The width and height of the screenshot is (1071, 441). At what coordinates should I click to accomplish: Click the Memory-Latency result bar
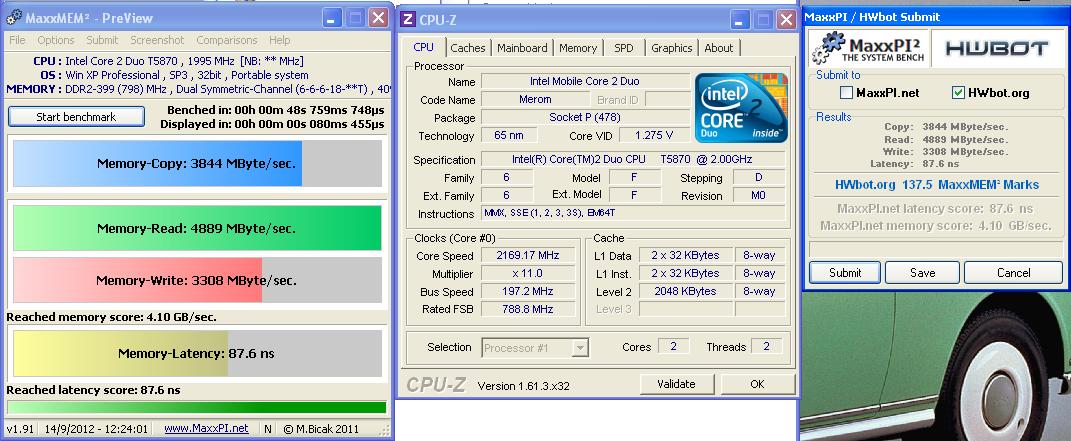(197, 354)
